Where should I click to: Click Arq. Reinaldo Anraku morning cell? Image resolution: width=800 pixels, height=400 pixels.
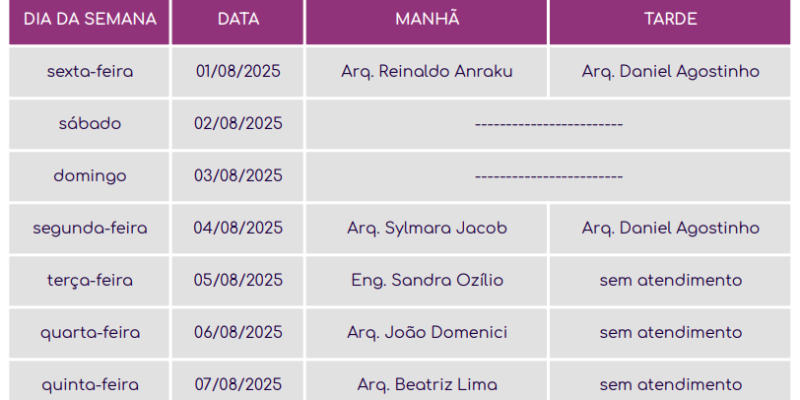click(x=427, y=72)
